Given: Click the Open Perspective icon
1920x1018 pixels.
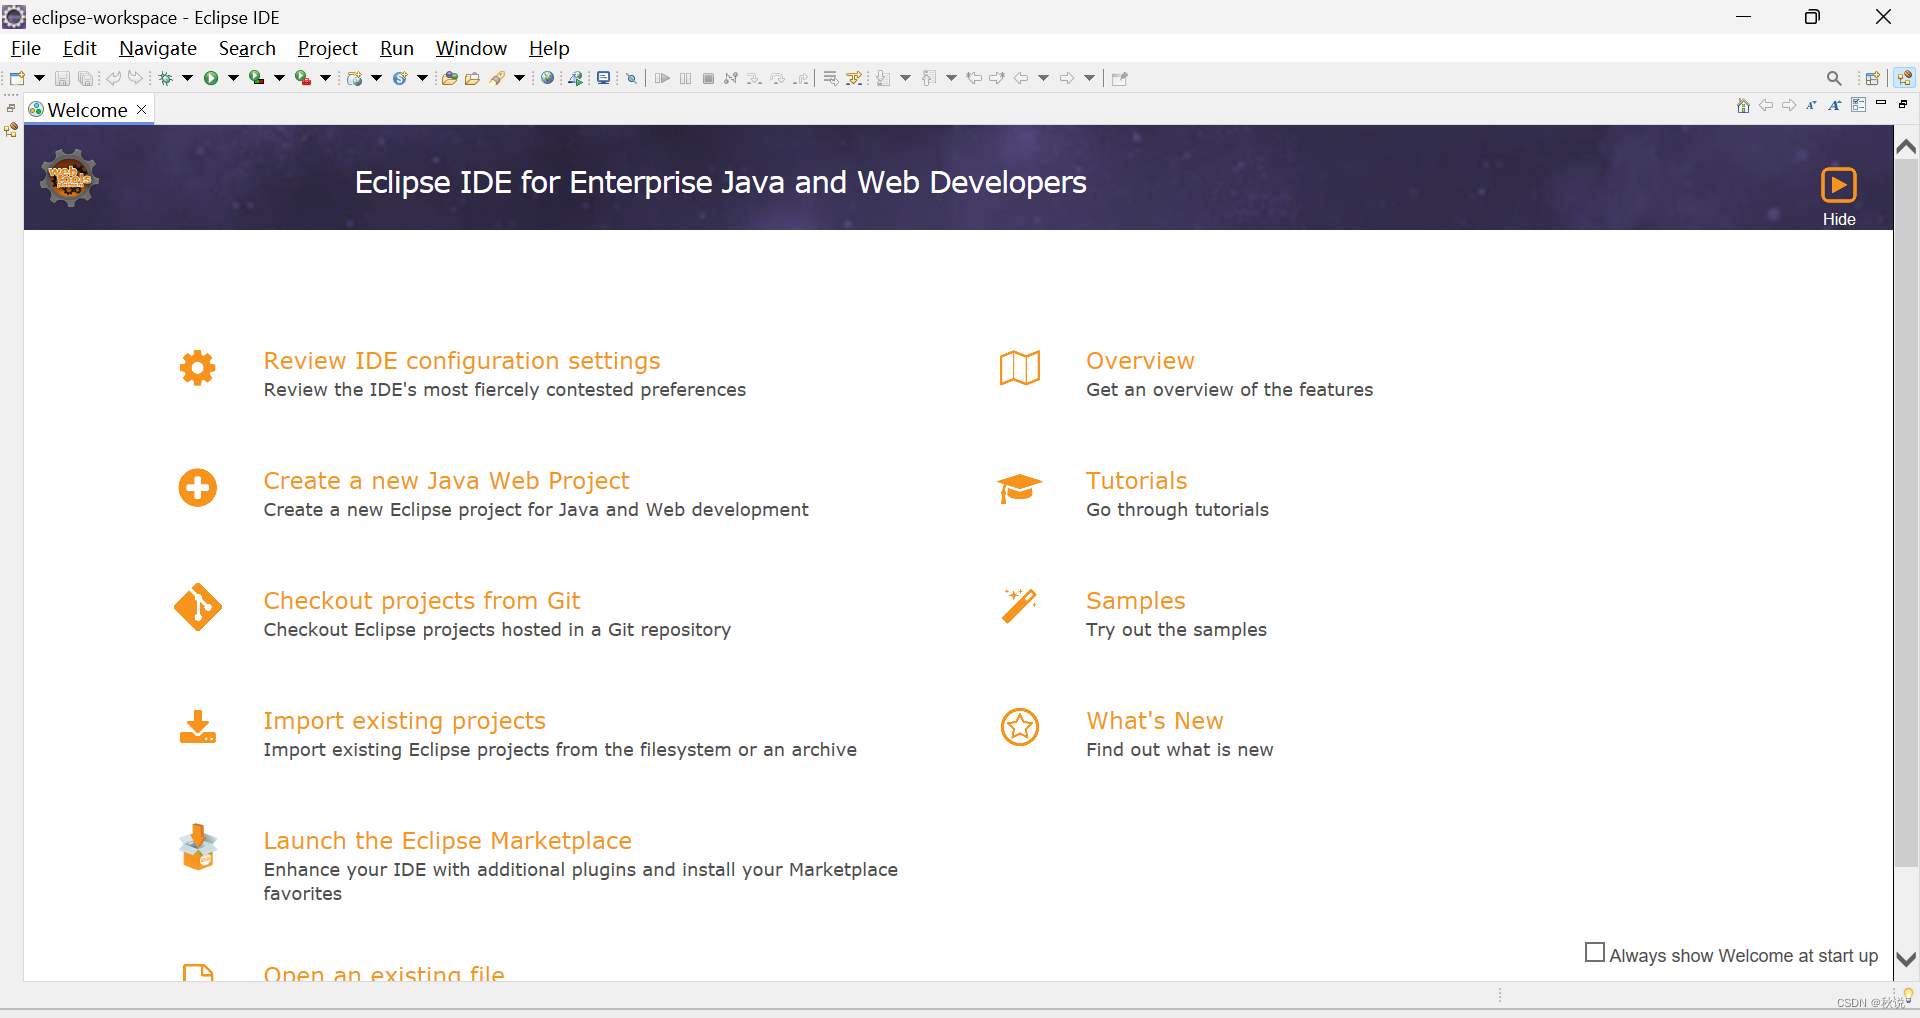Looking at the screenshot, I should click(x=1873, y=78).
